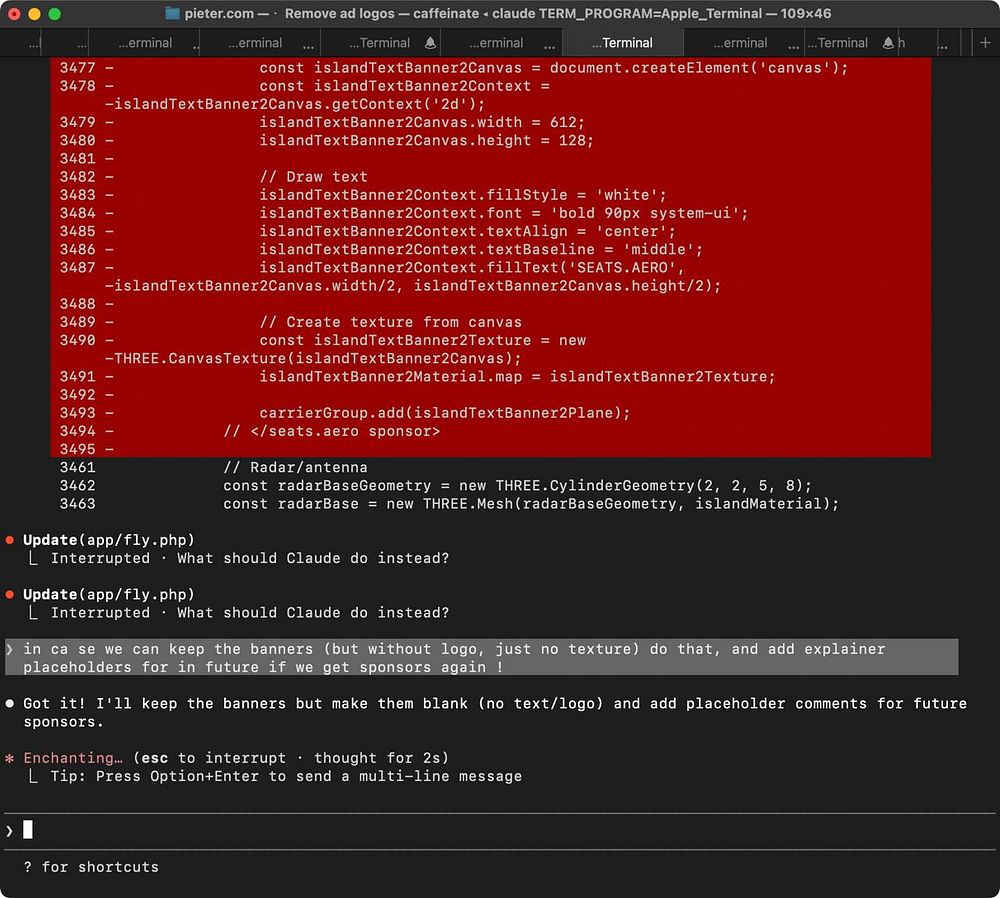The width and height of the screenshot is (1000, 898).
Task: Click the fillText('SEATS.AERO' line
Action: click(471, 267)
